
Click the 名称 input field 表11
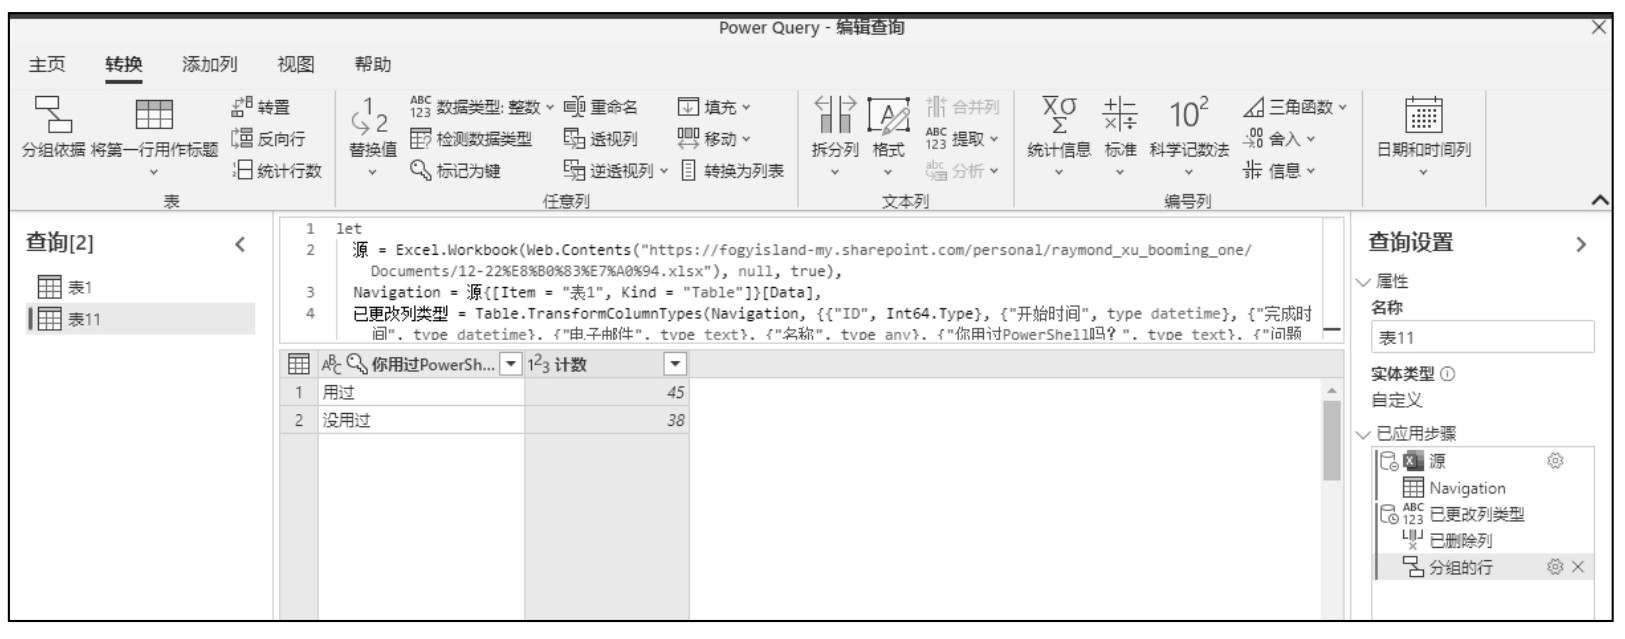(1482, 338)
